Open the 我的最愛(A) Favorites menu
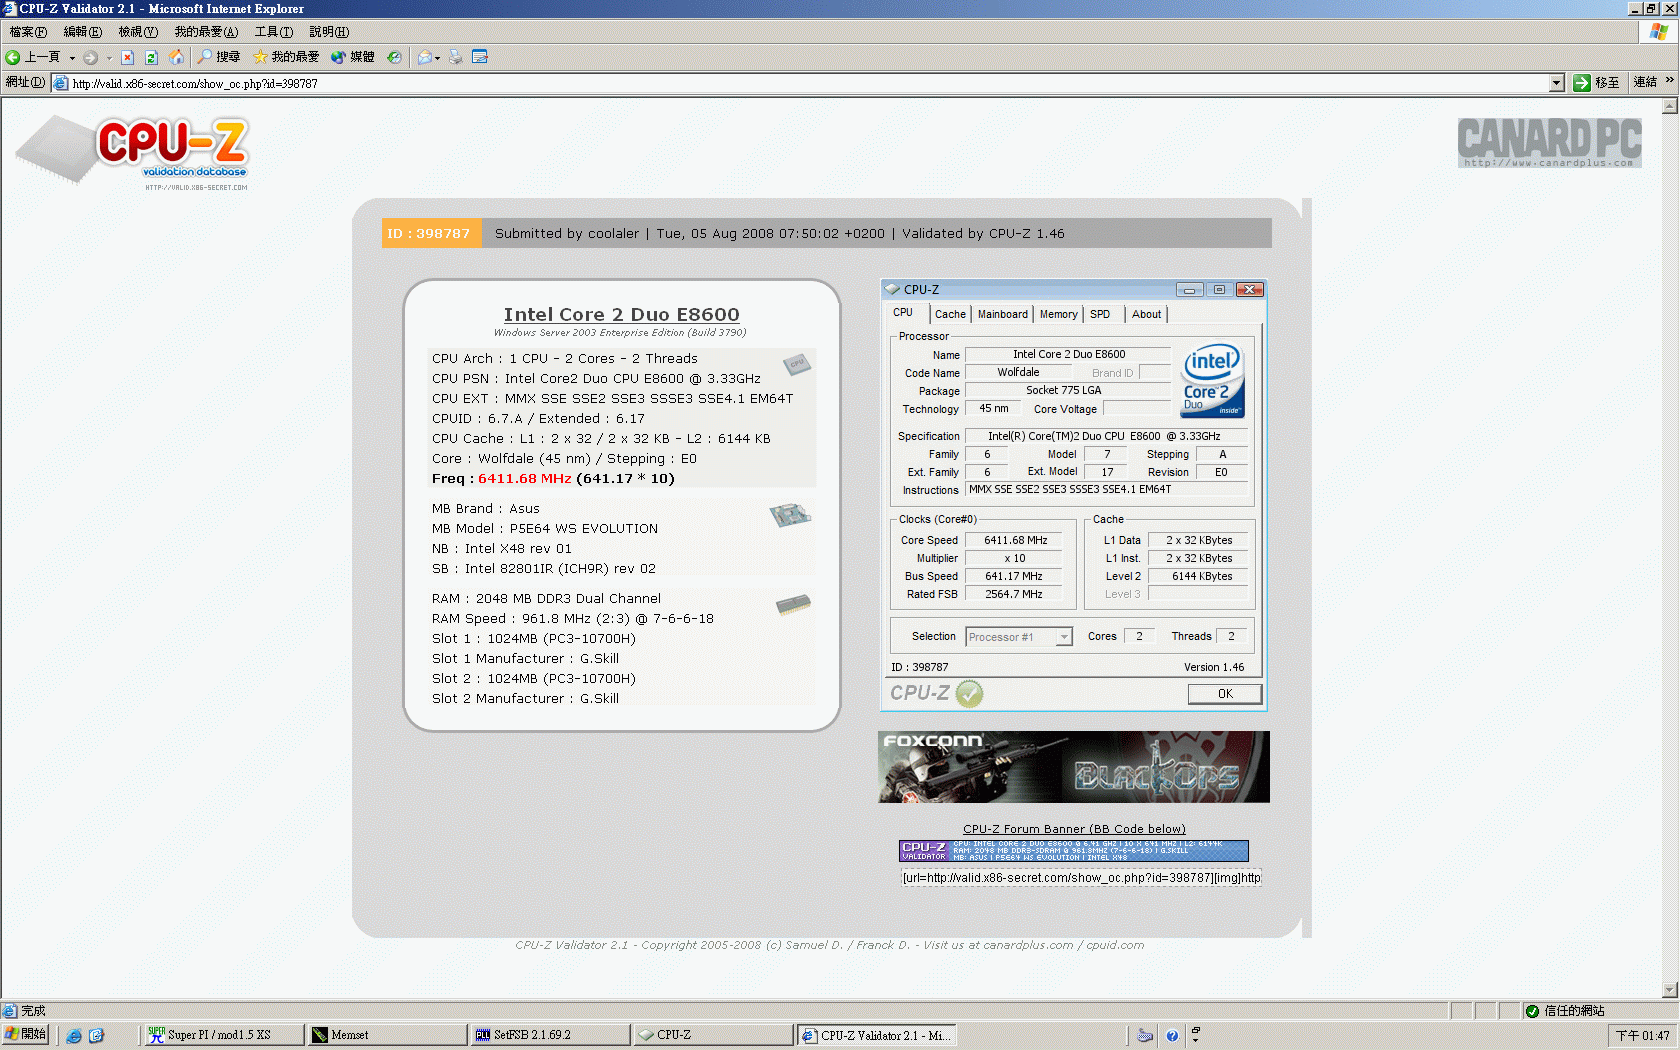 (x=206, y=32)
